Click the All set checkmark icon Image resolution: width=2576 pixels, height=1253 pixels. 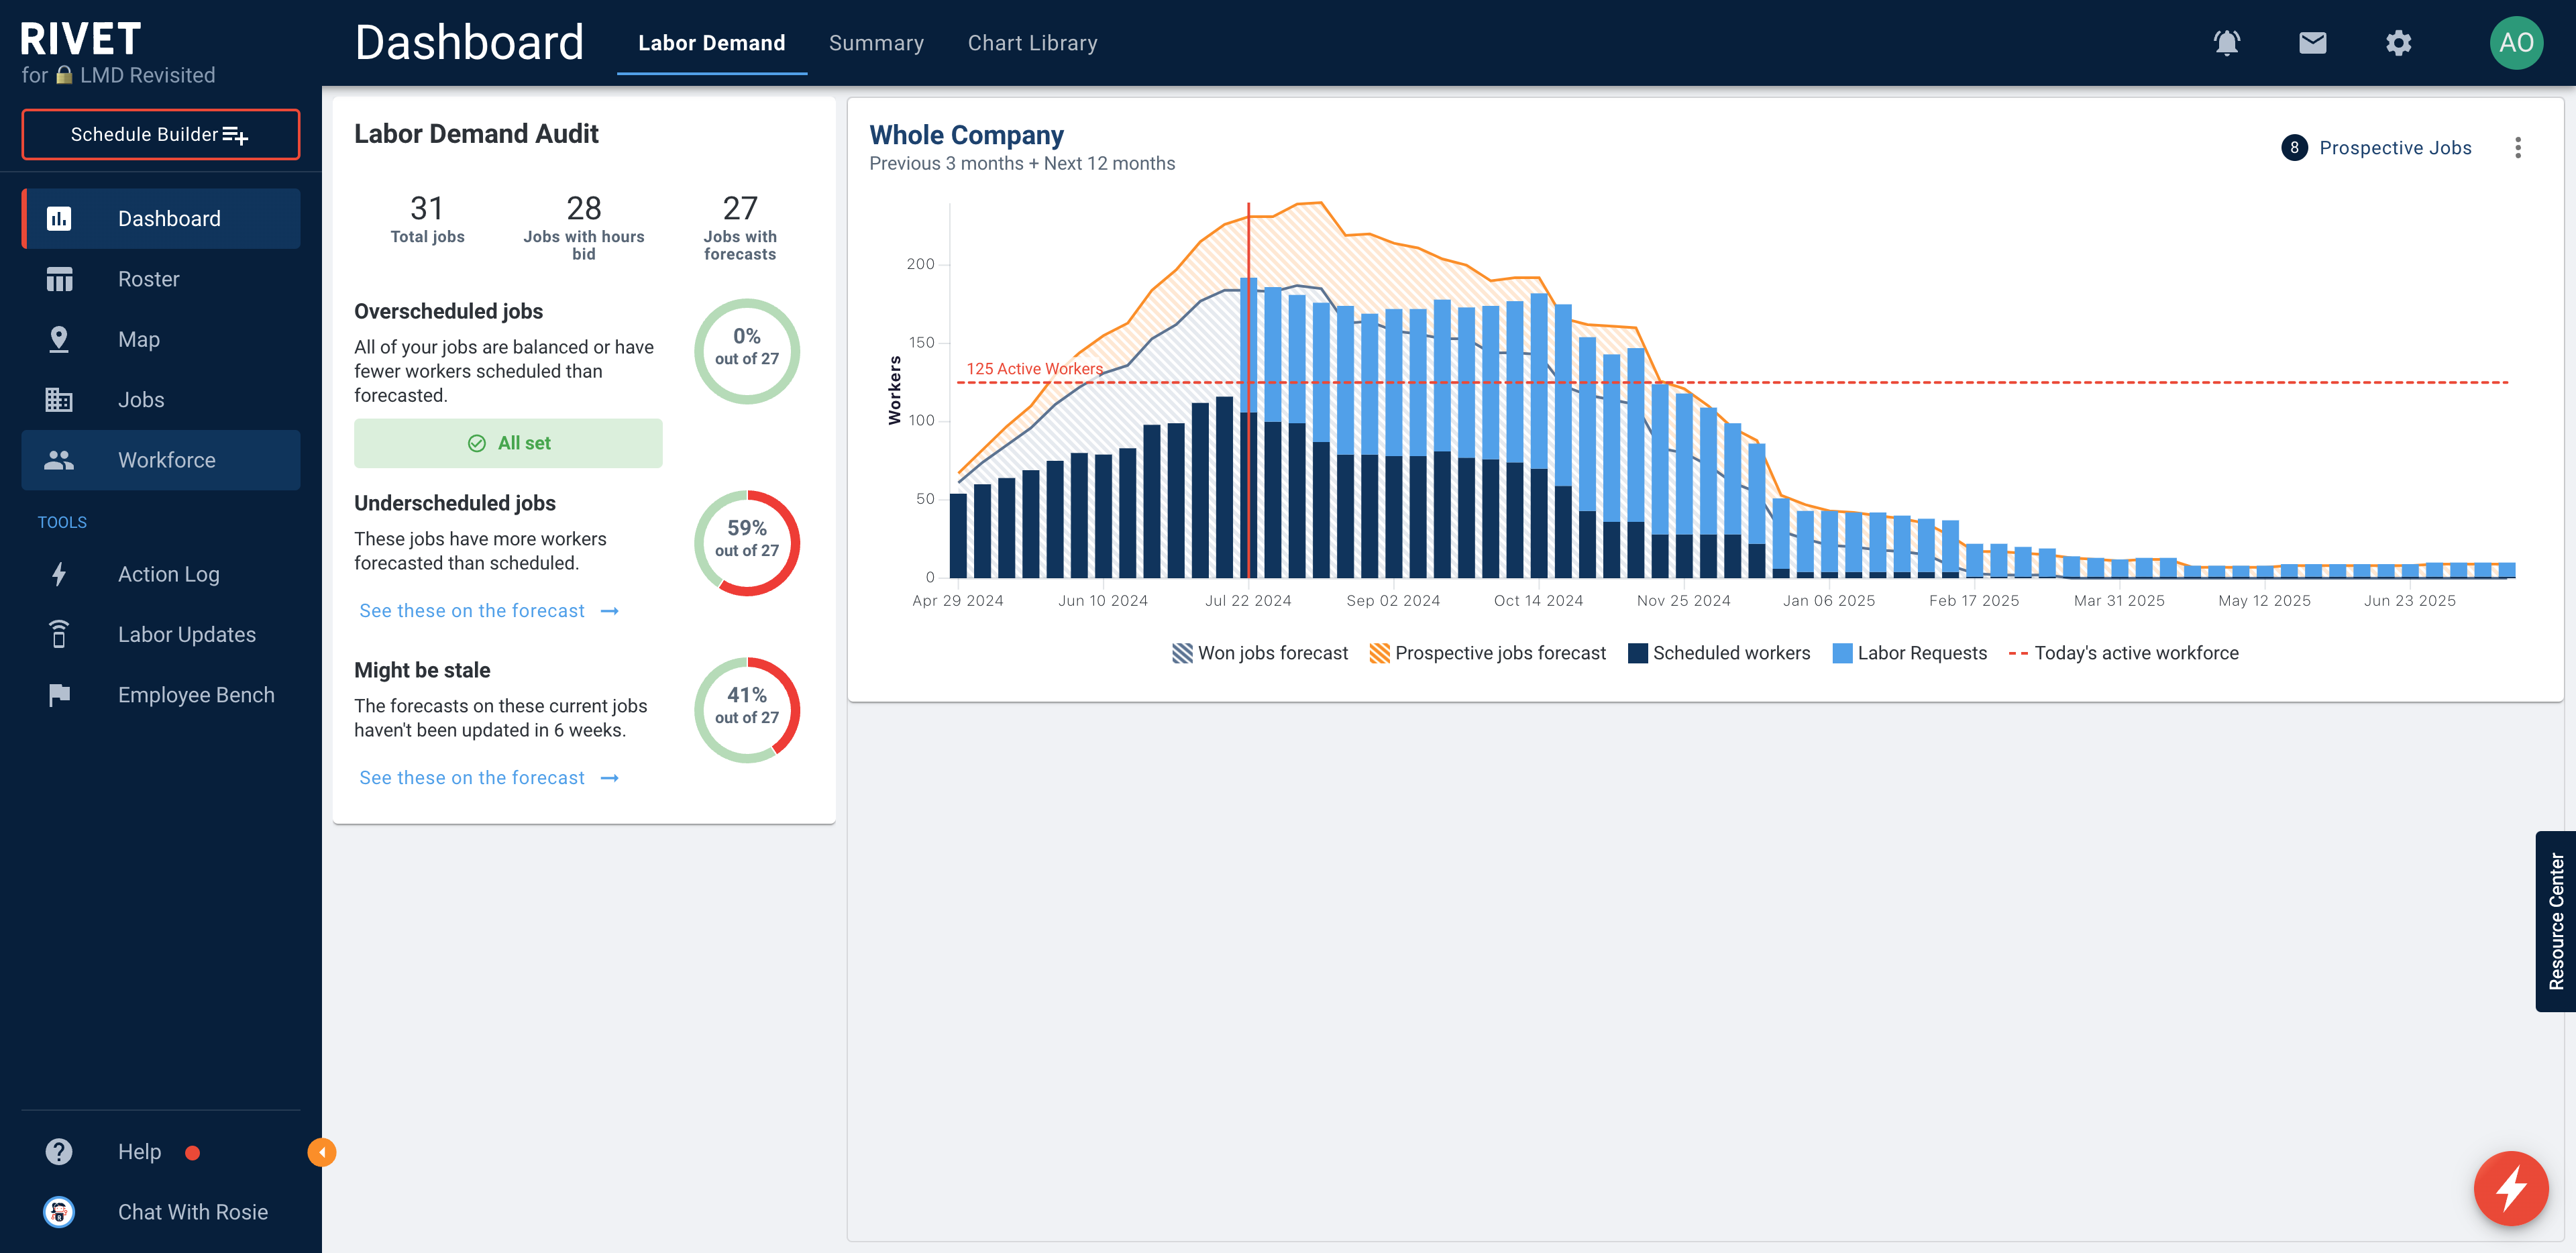tap(477, 443)
